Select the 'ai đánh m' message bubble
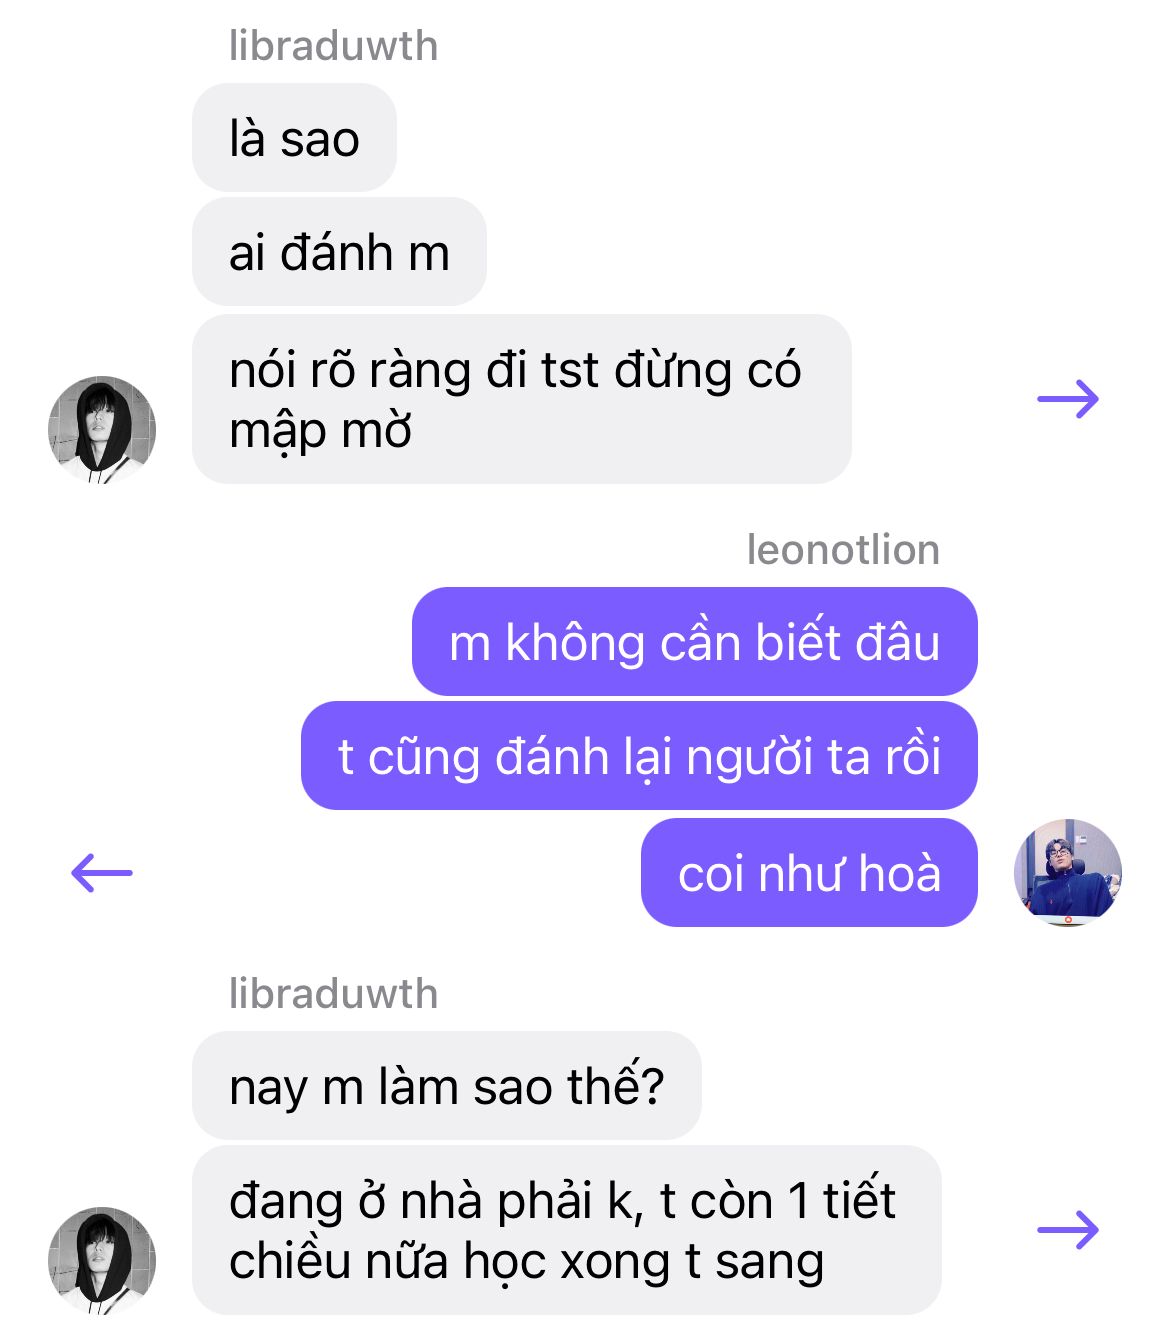 339,252
